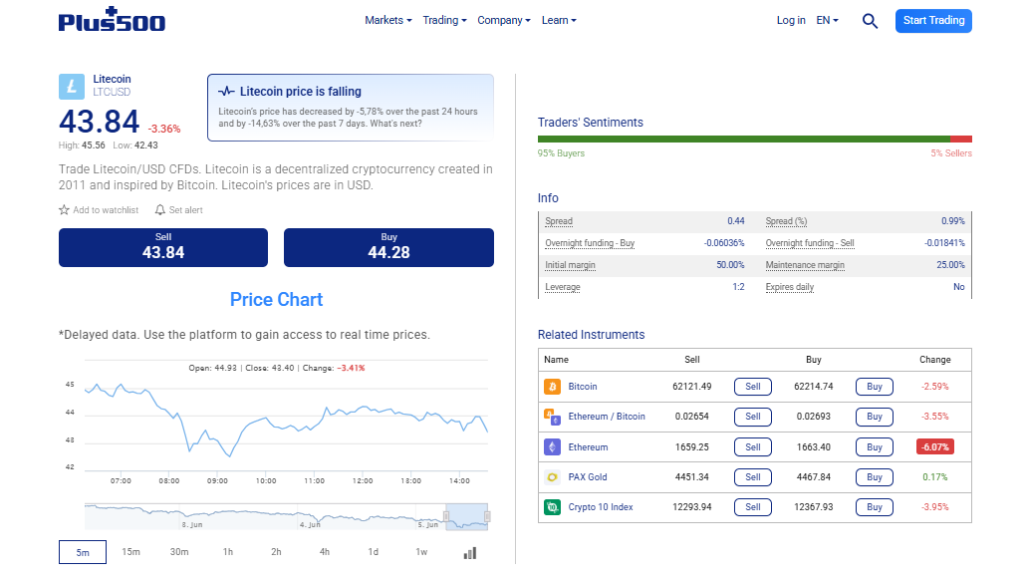
Task: Open the search magnifier icon
Action: point(869,21)
